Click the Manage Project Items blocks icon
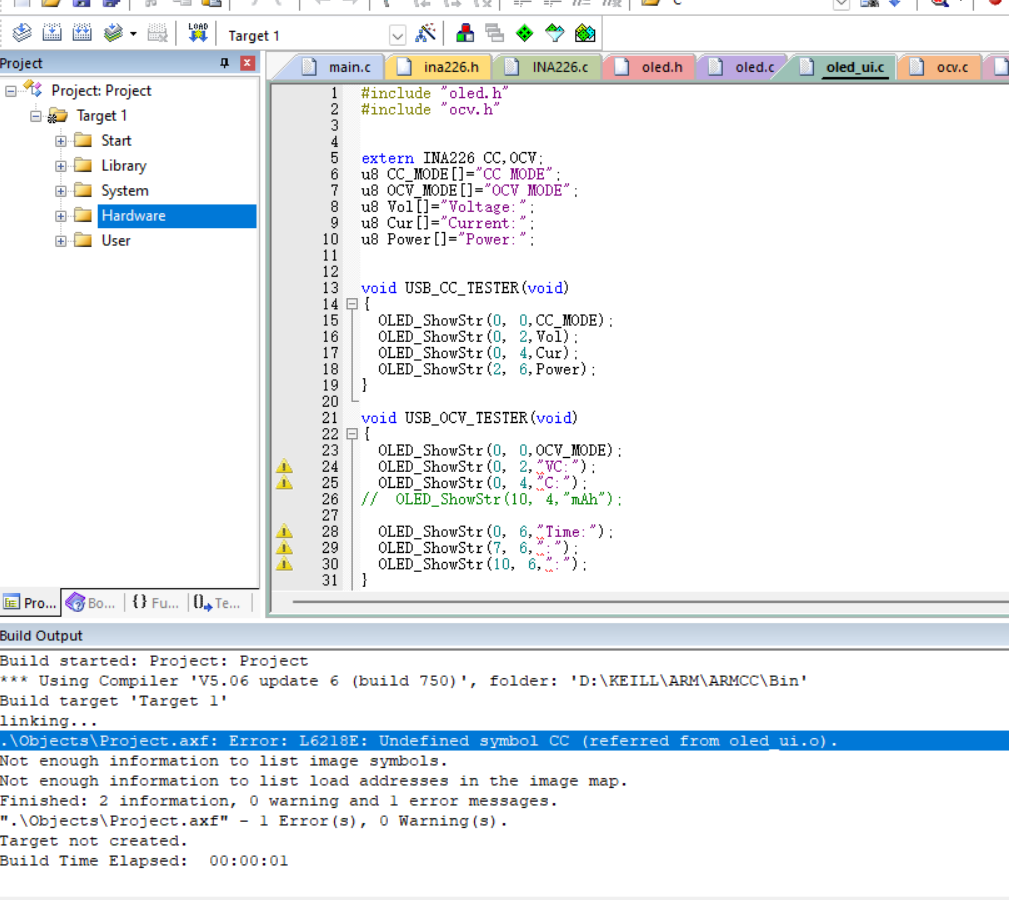 465,33
